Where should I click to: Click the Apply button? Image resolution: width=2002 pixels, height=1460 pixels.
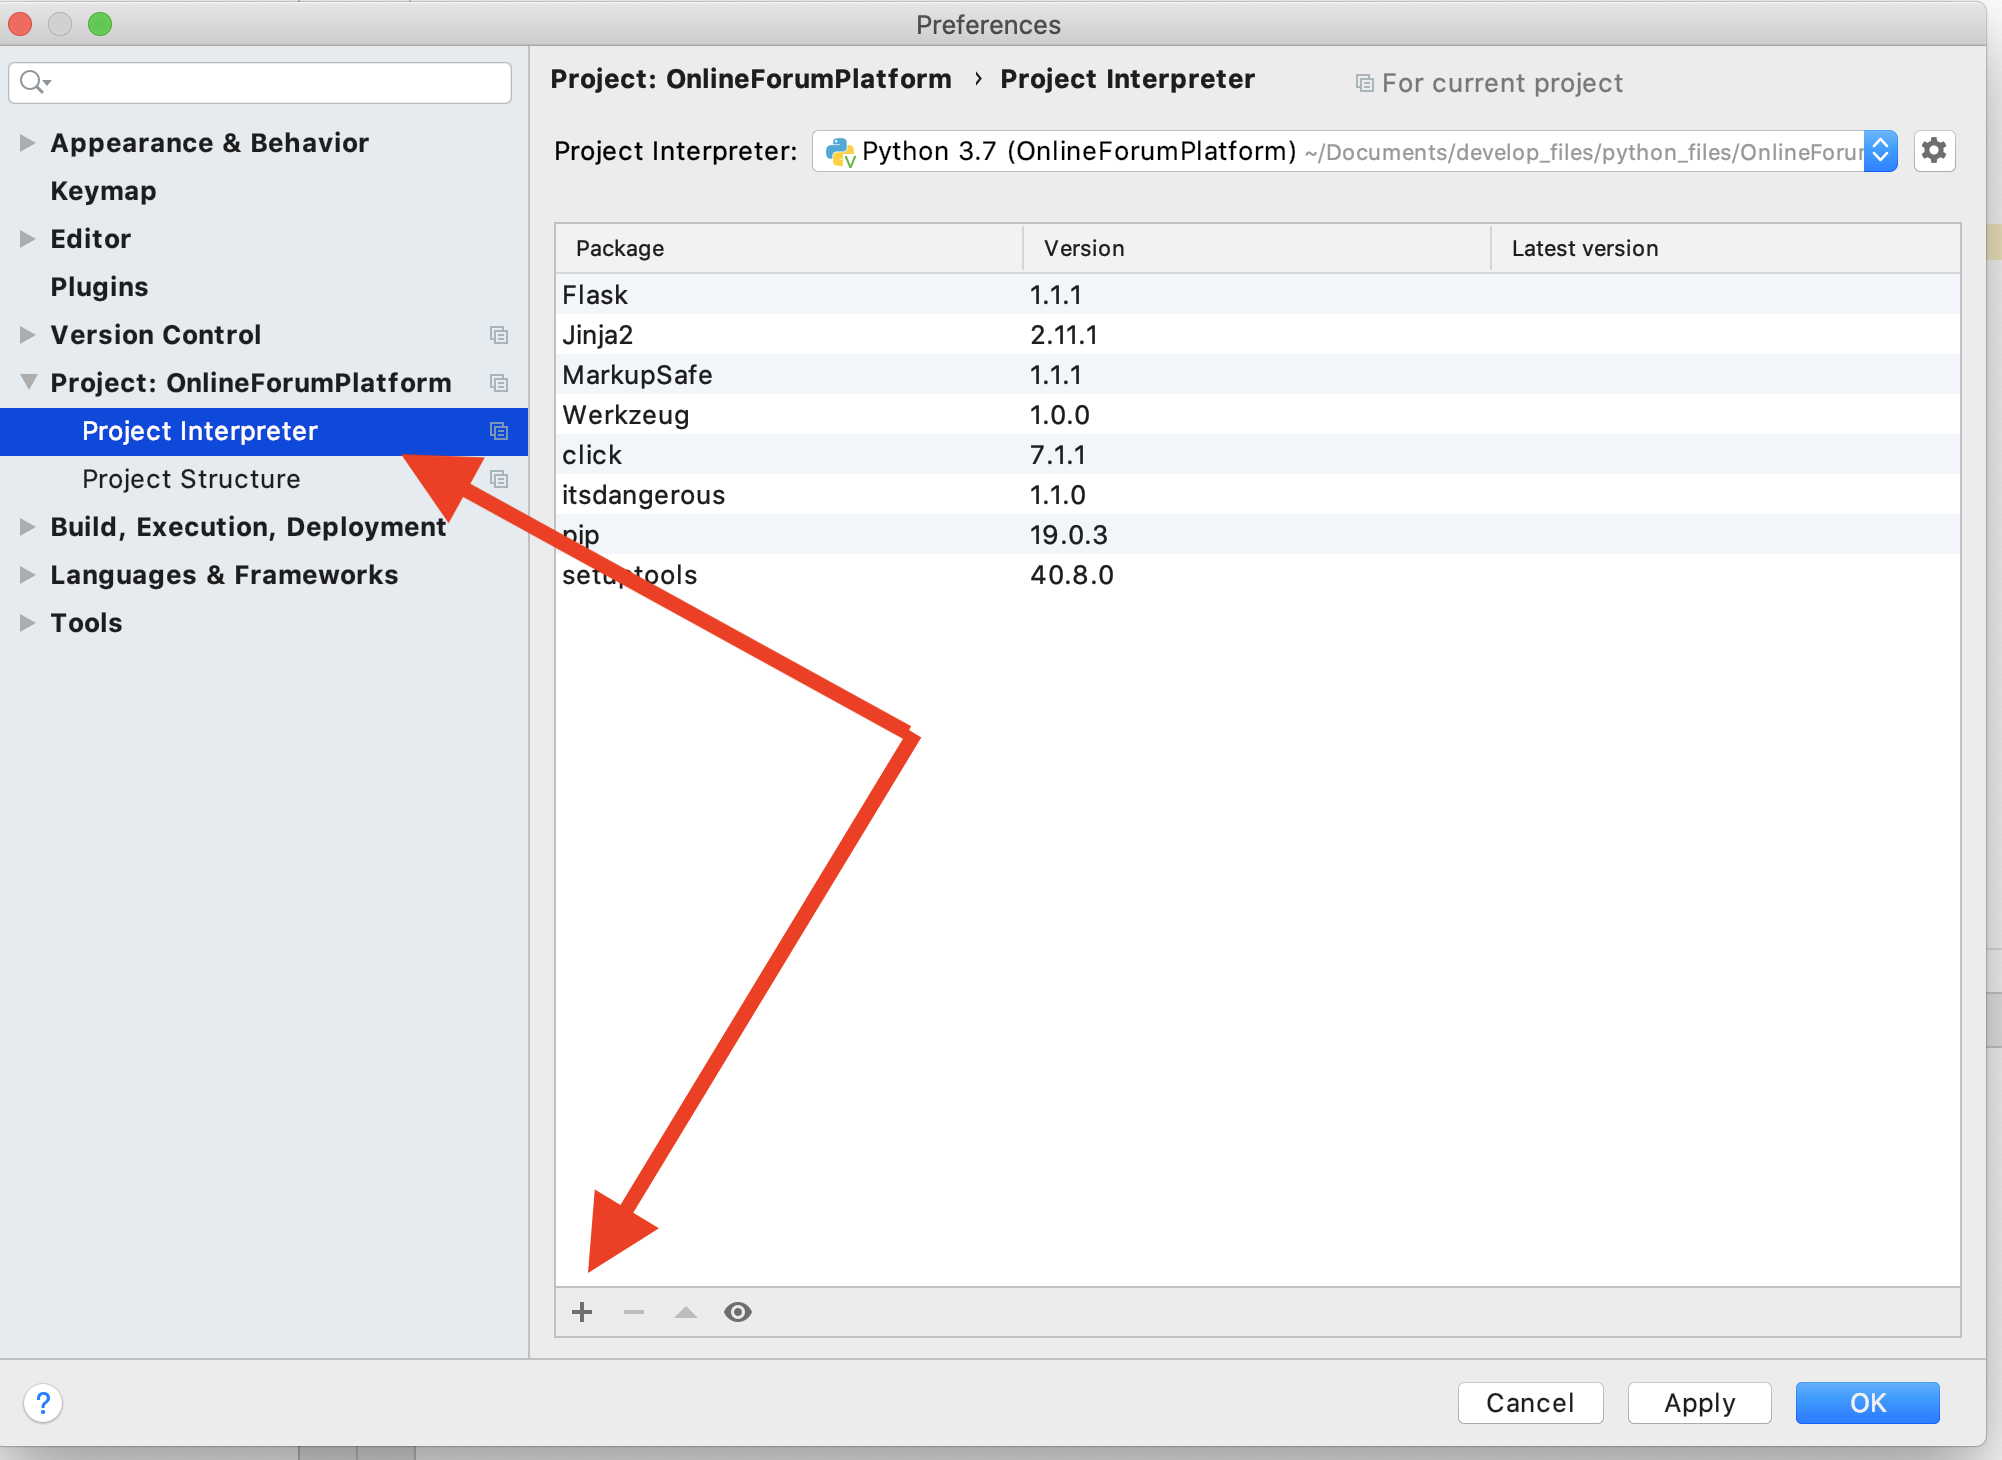[x=1699, y=1403]
